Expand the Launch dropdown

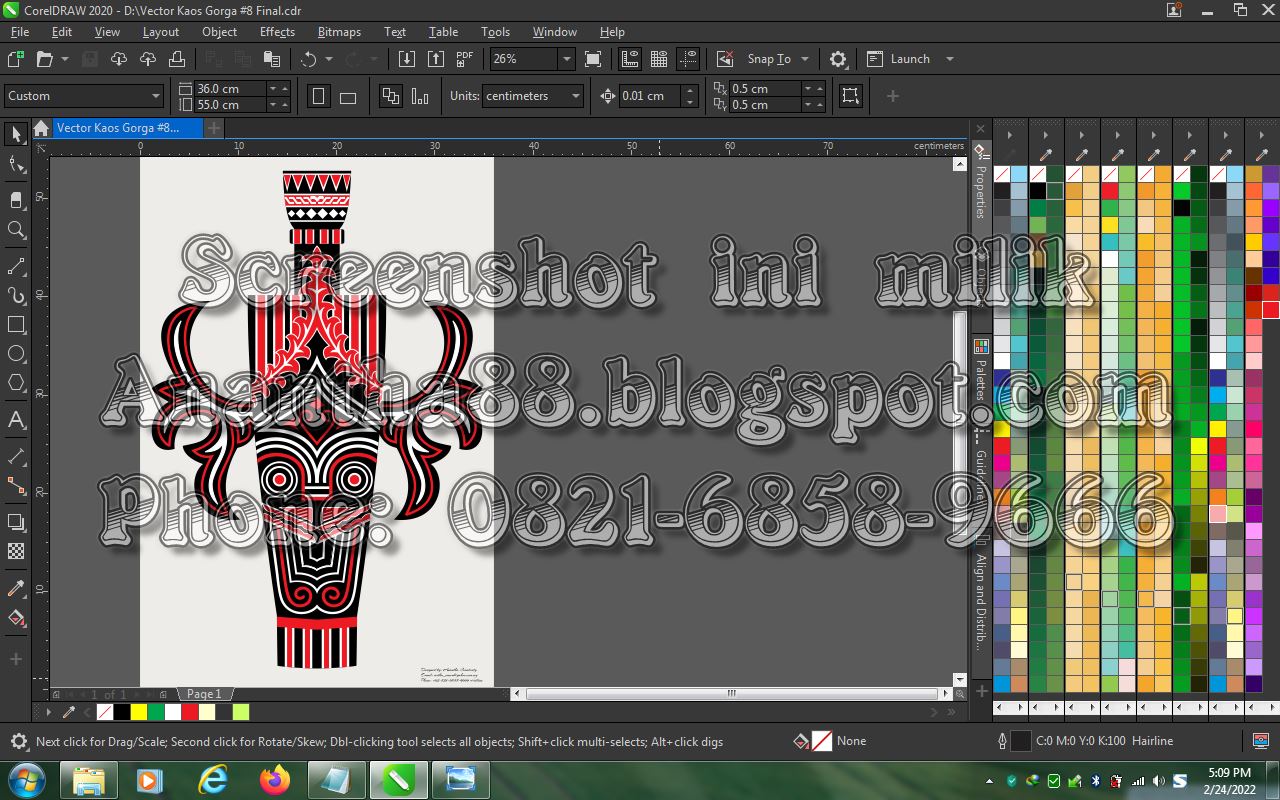(x=949, y=59)
